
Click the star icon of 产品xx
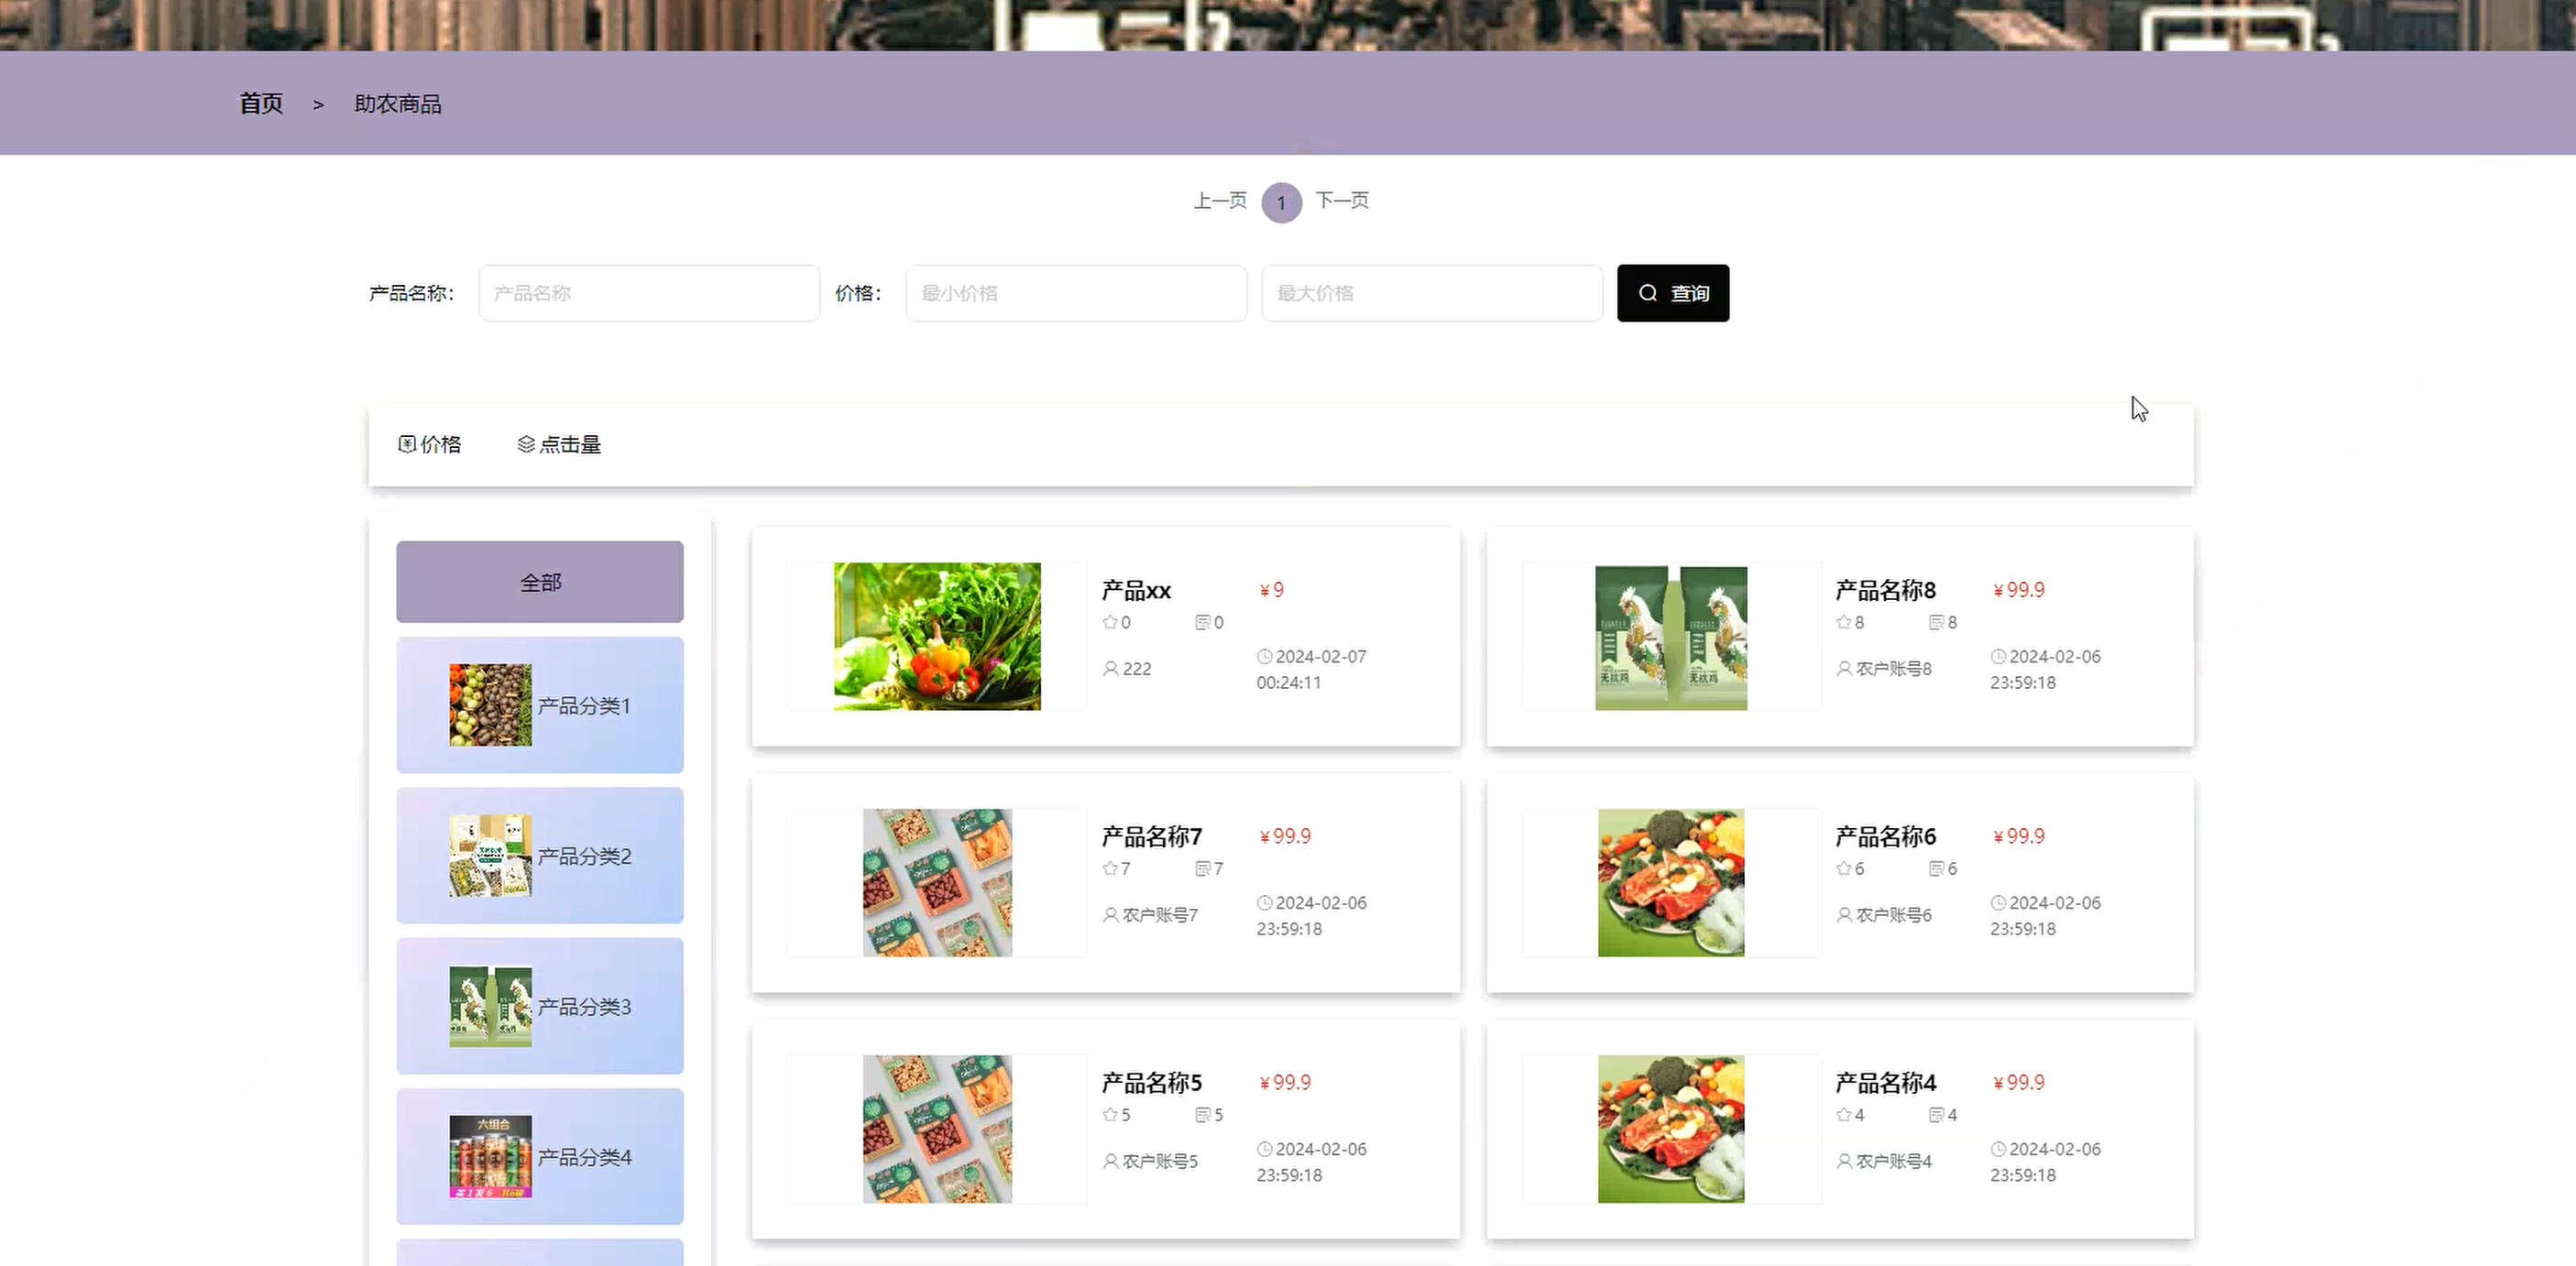1110,622
